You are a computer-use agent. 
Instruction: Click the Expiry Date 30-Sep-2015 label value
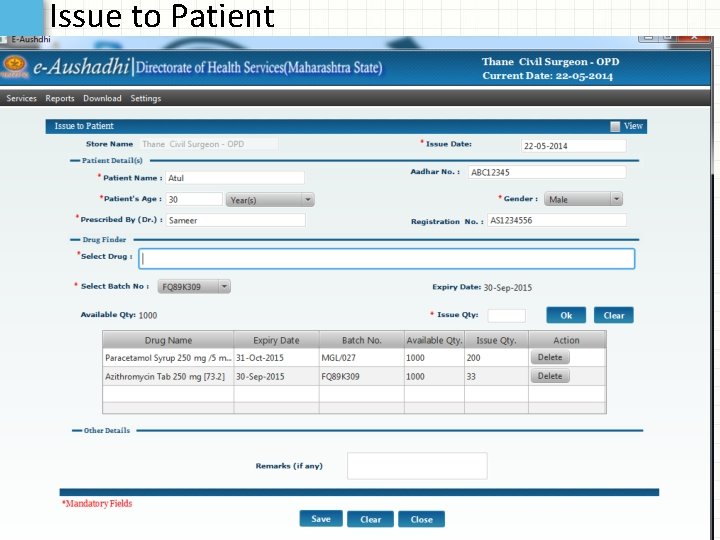508,288
